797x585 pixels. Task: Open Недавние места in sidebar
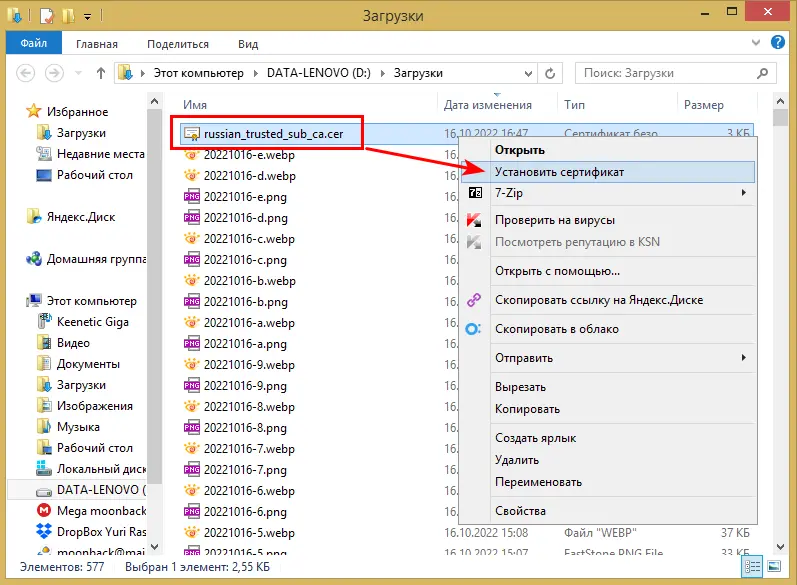[x=101, y=154]
